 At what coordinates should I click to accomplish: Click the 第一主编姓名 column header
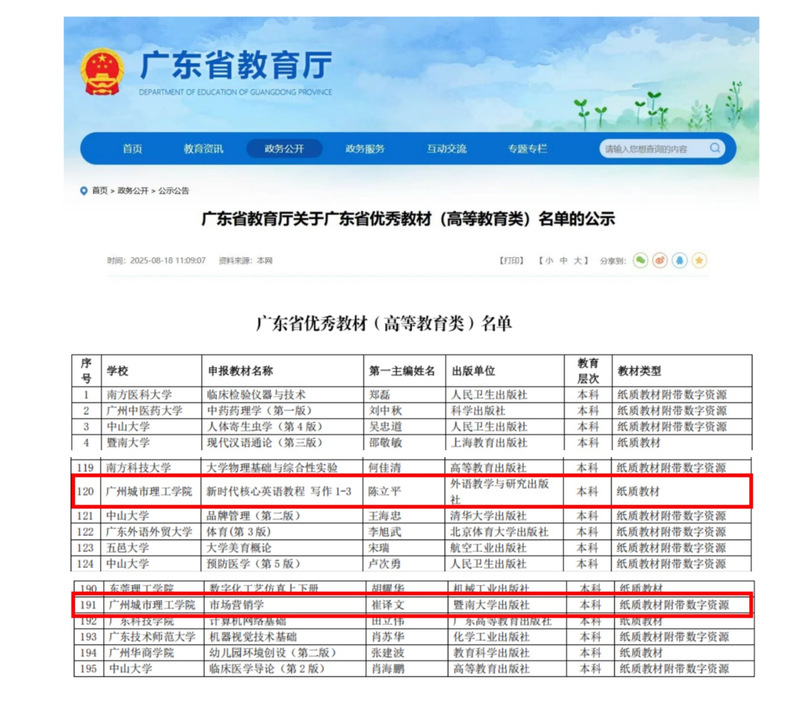click(402, 371)
